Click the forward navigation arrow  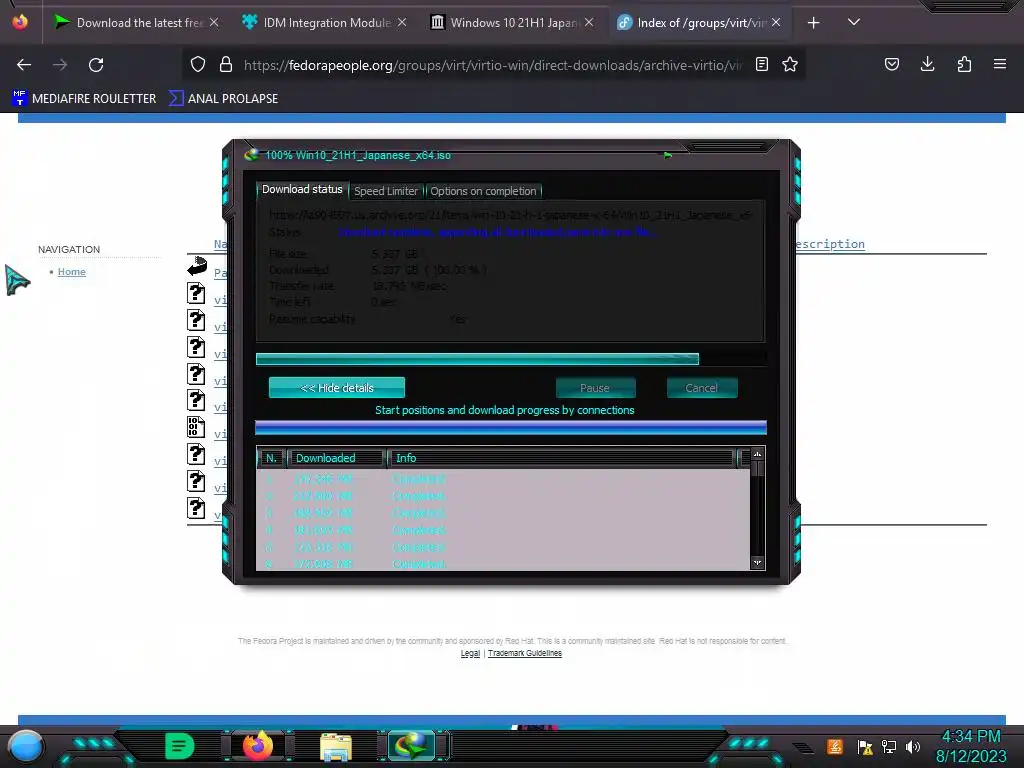coord(60,65)
